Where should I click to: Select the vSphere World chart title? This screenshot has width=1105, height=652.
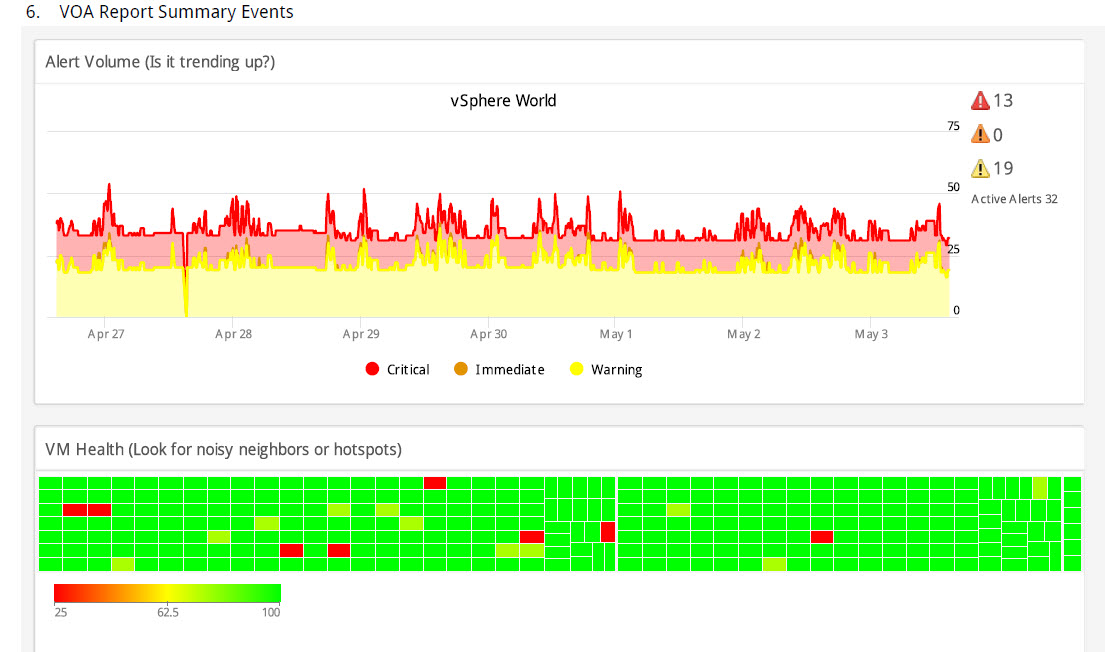click(x=503, y=101)
